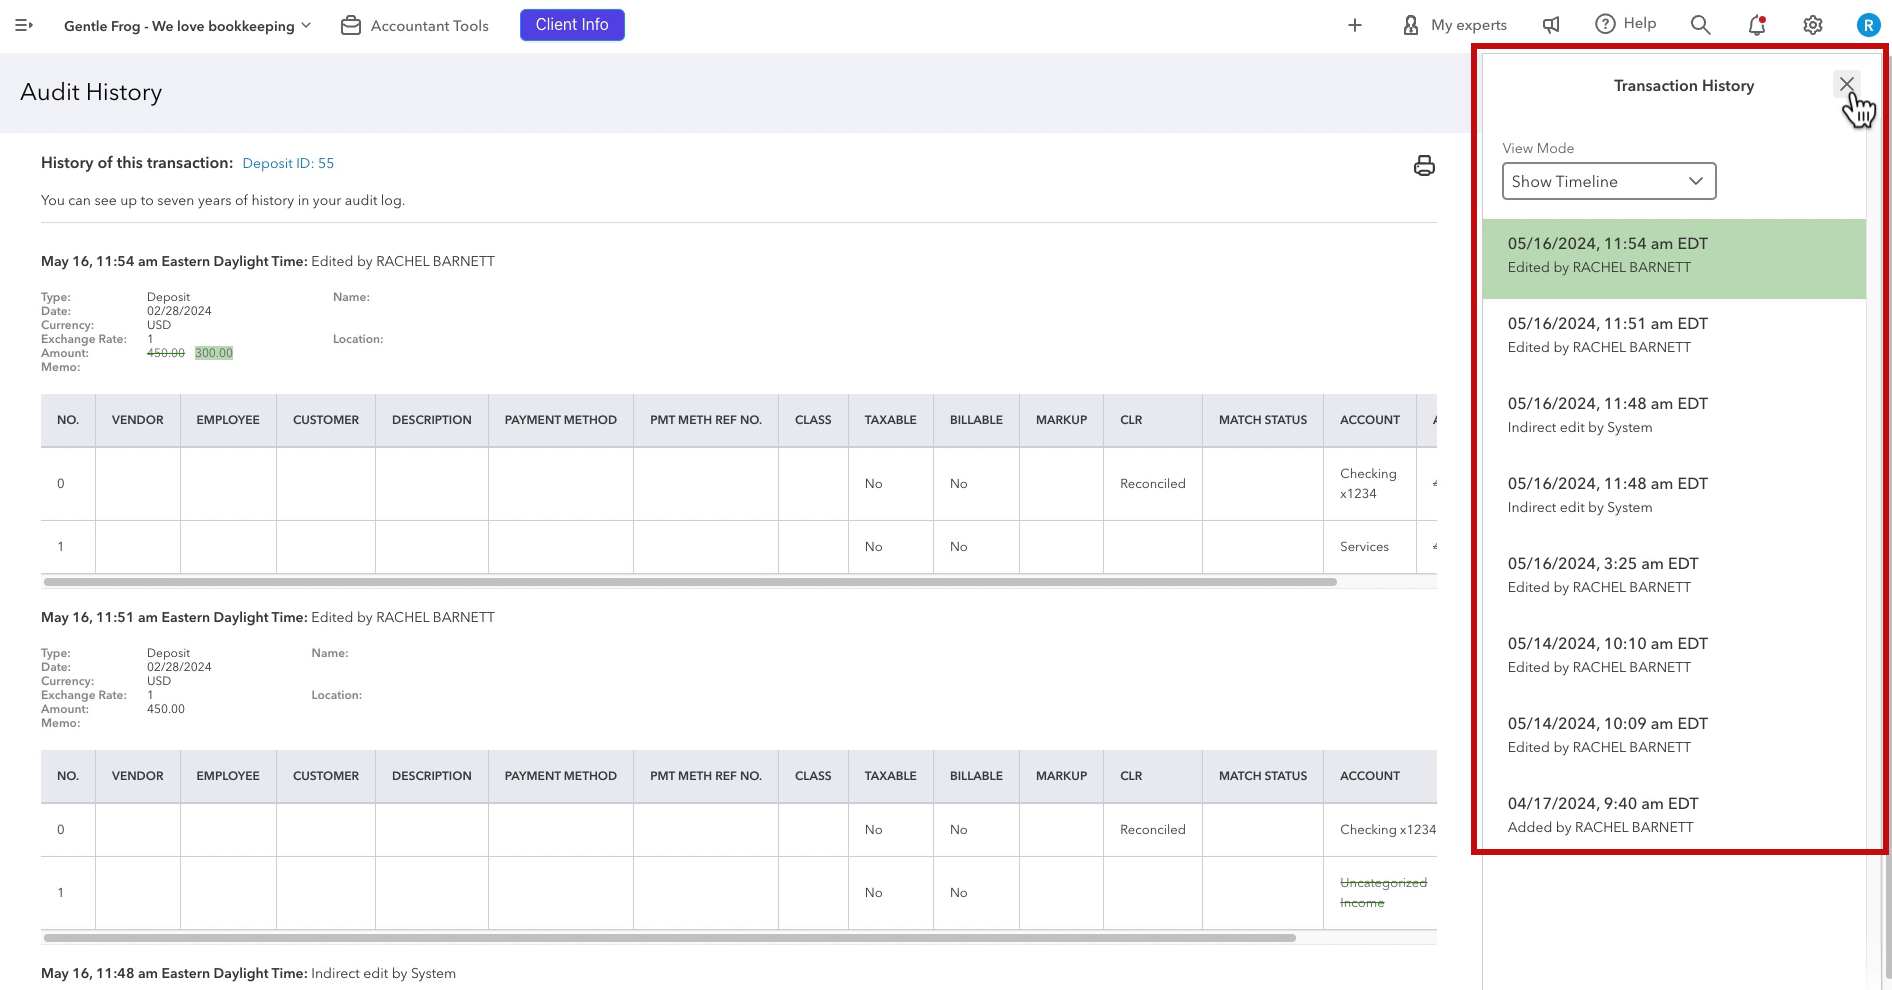Click the MATCH STATUS header in the 11:51 am table
Screen dimensions: 1892x990
(x=1263, y=776)
